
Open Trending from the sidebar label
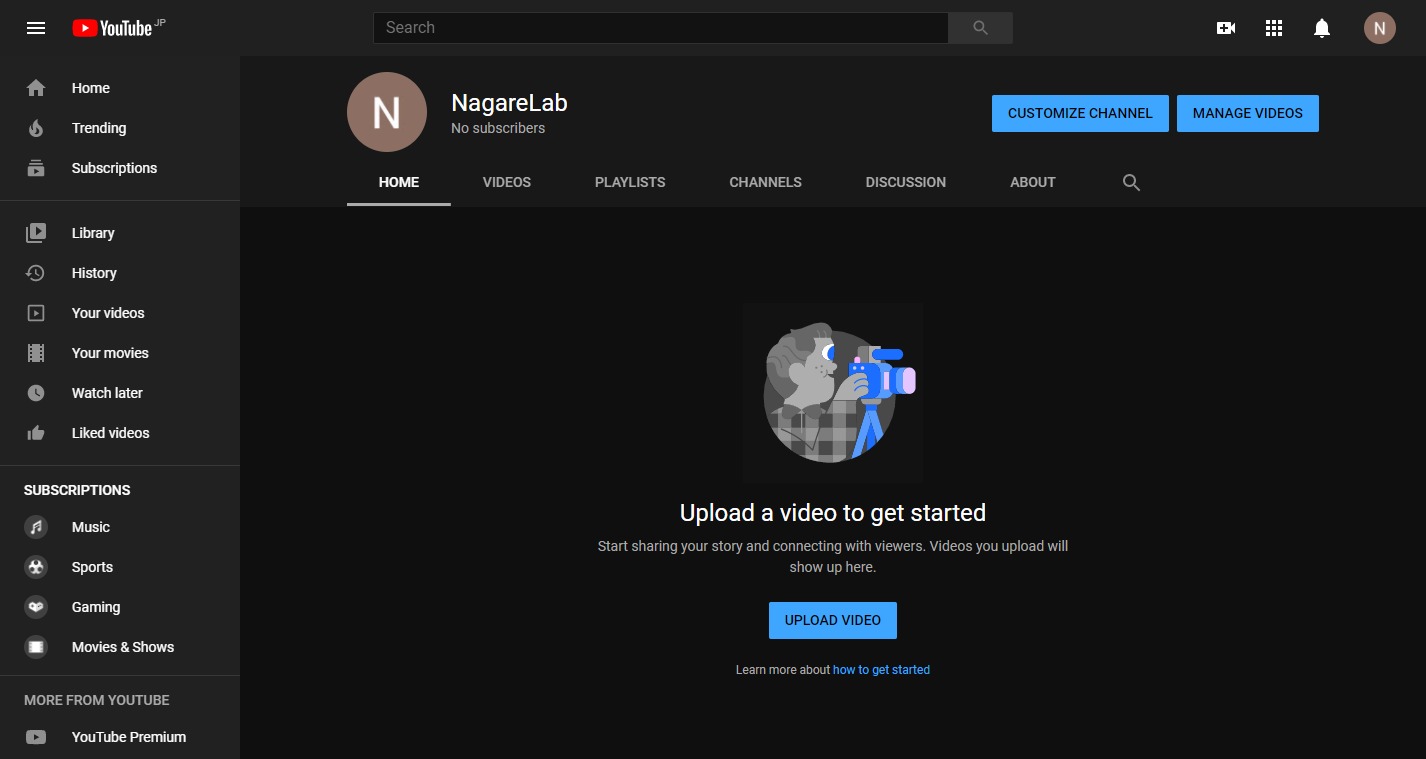coord(99,128)
